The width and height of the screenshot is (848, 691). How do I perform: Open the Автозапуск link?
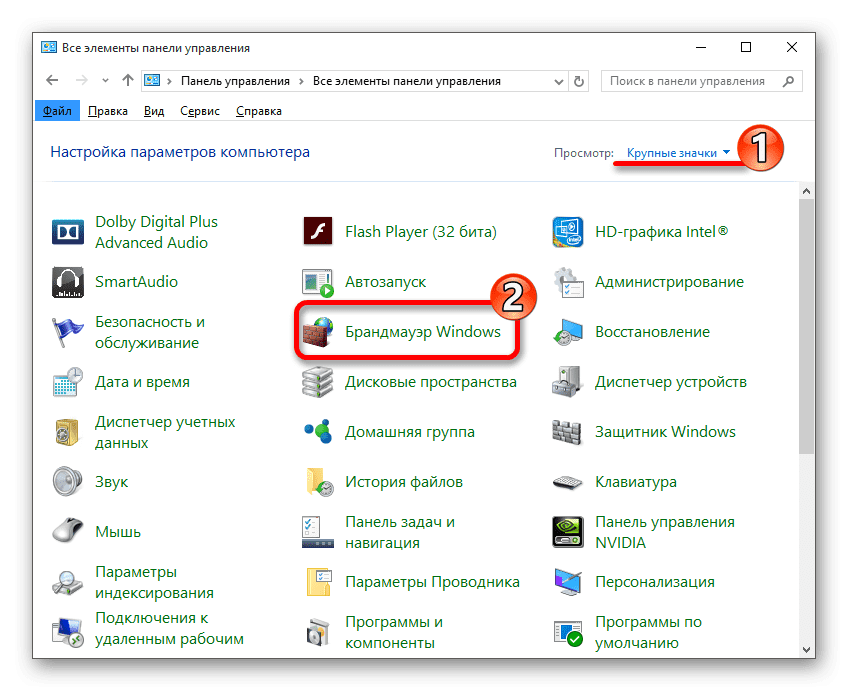386,282
